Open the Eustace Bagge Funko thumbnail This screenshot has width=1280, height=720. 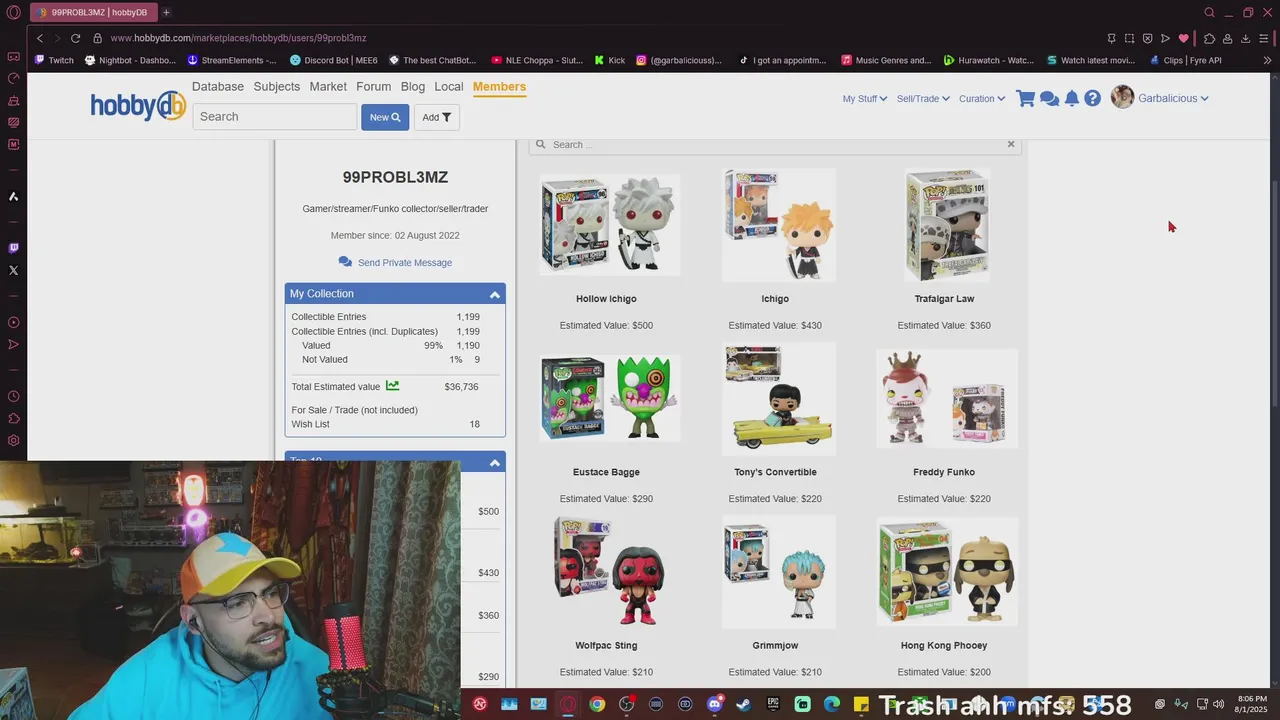click(609, 398)
